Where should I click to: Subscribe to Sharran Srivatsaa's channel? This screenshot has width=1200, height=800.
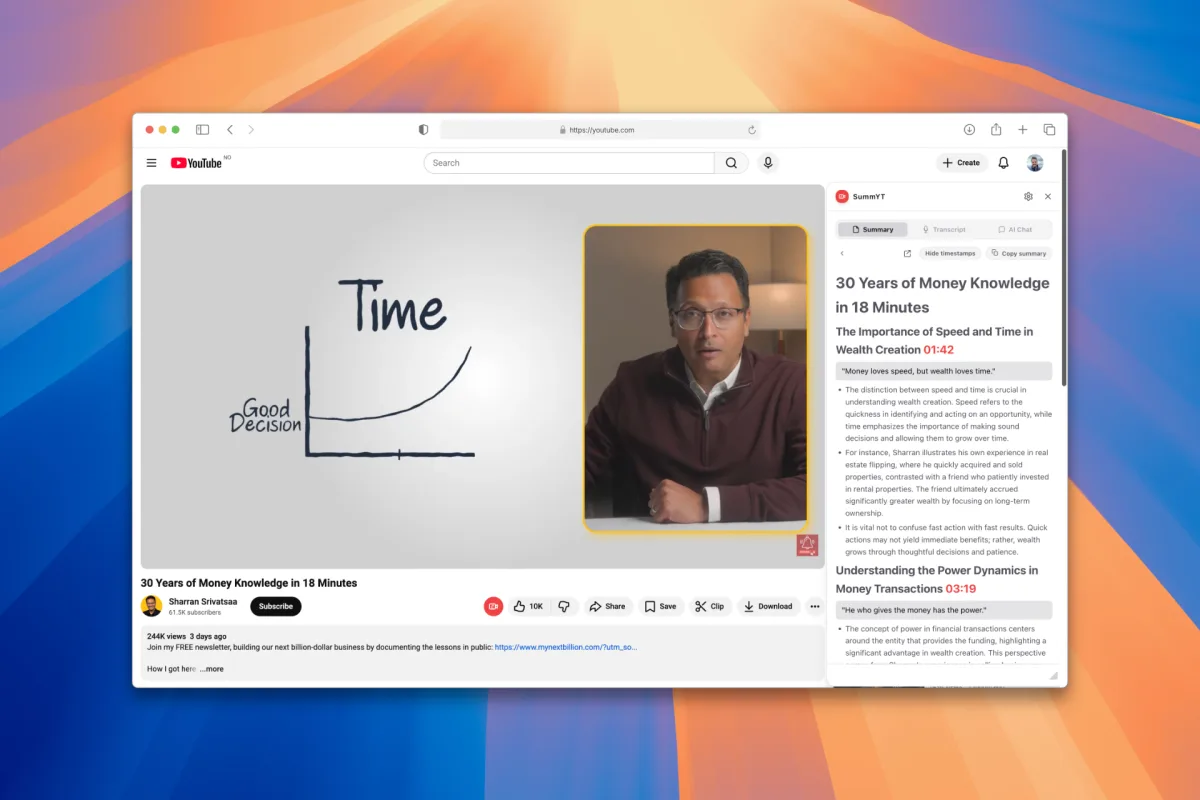pos(275,606)
